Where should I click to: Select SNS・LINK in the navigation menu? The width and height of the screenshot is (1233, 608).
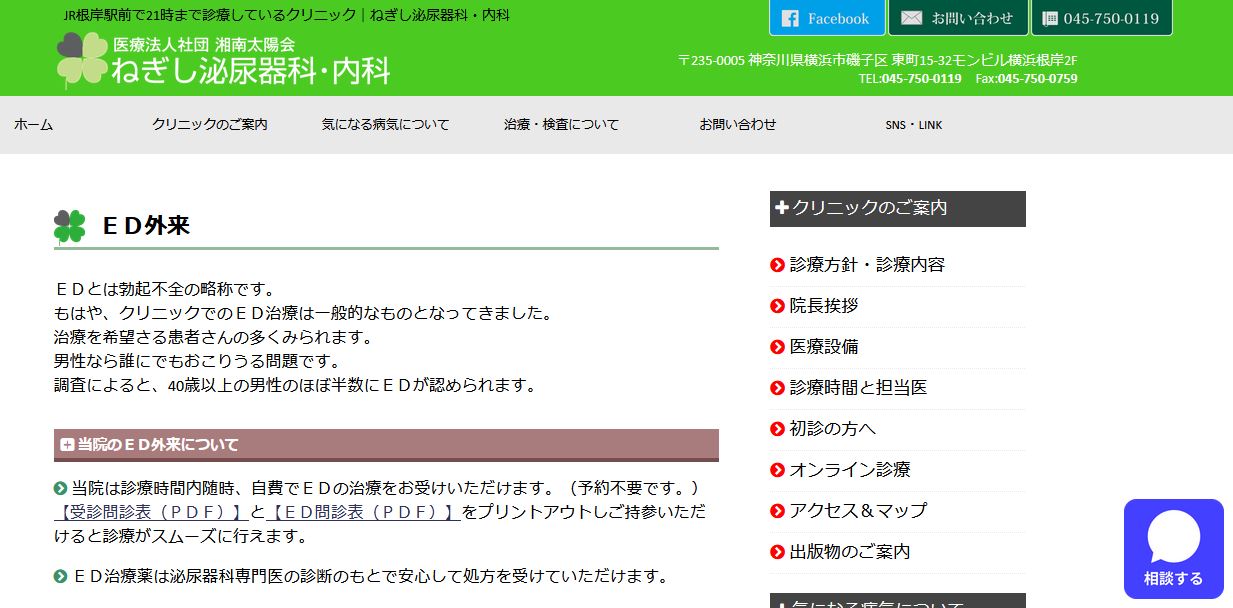(x=912, y=125)
